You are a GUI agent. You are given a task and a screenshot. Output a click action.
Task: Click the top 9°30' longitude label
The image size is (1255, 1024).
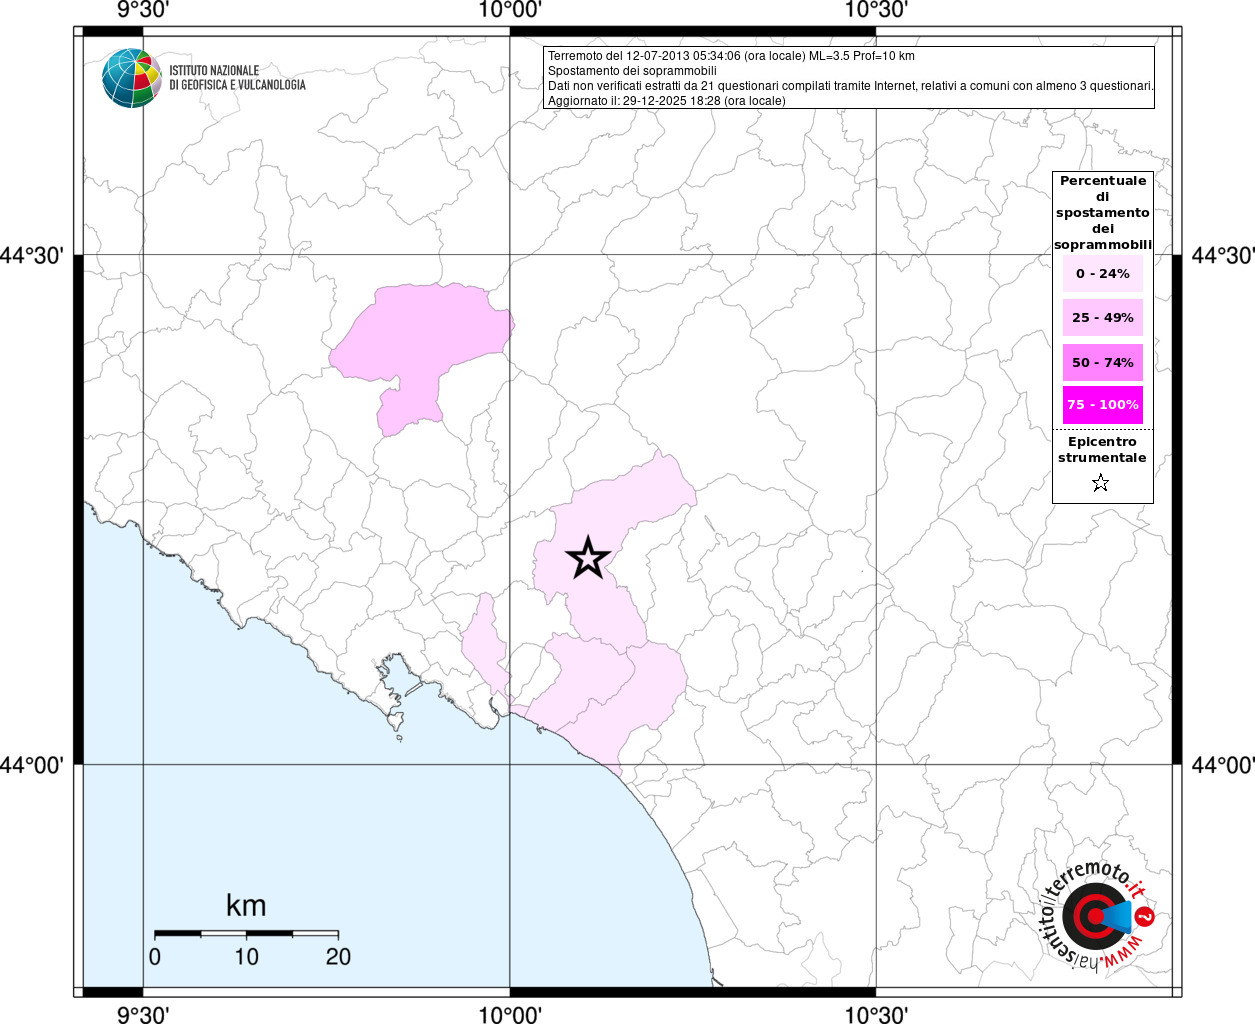pos(143,10)
